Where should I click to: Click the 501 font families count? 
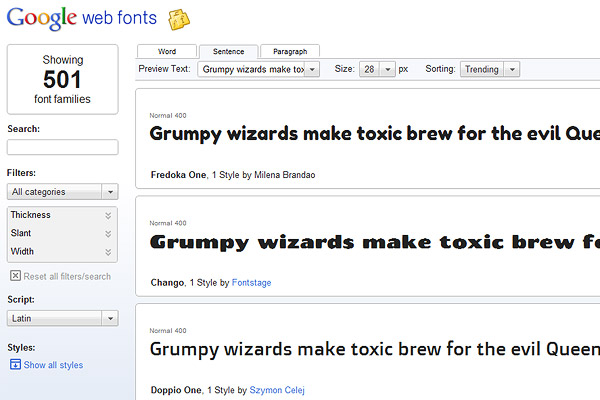pos(62,80)
